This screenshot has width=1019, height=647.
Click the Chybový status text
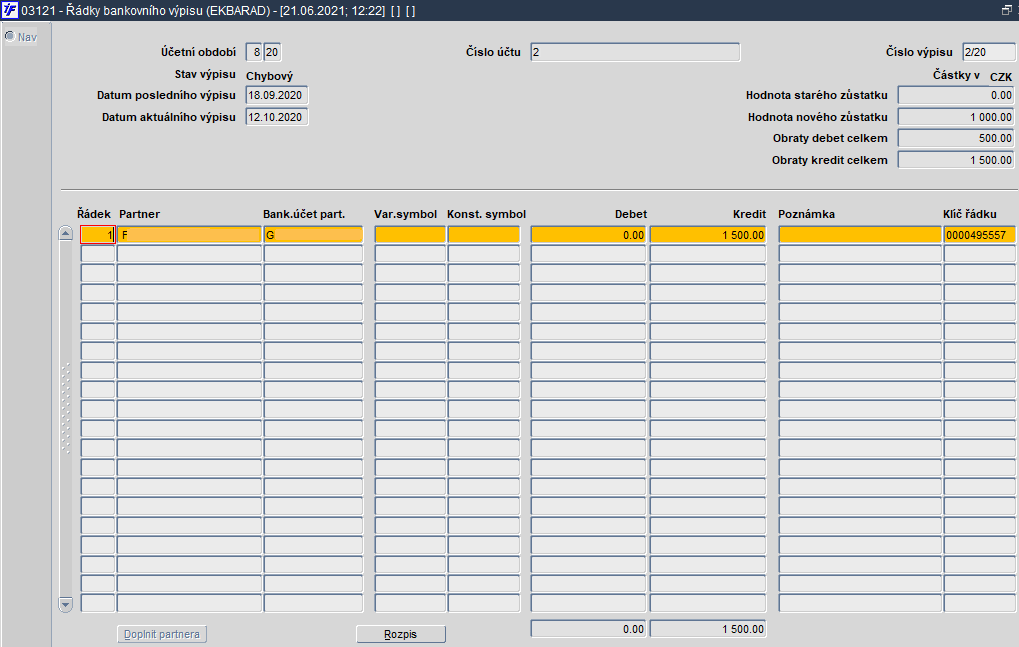(x=269, y=76)
